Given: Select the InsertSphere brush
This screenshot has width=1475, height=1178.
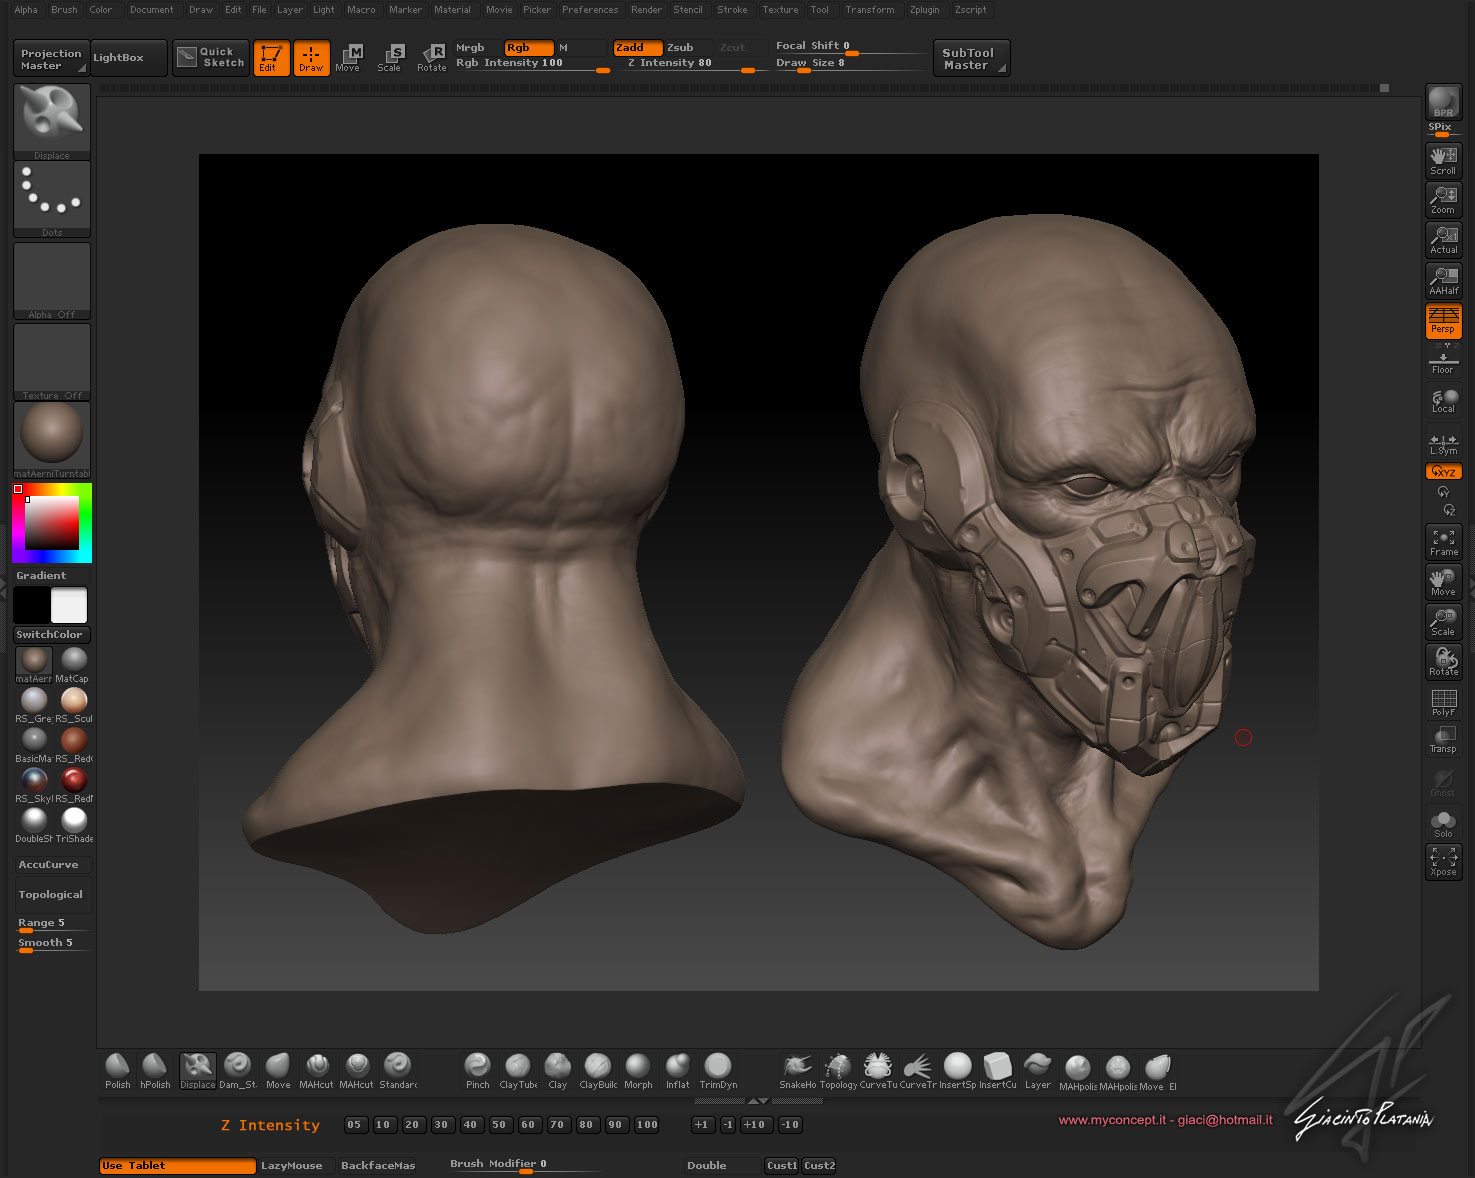Looking at the screenshot, I should tap(958, 1070).
